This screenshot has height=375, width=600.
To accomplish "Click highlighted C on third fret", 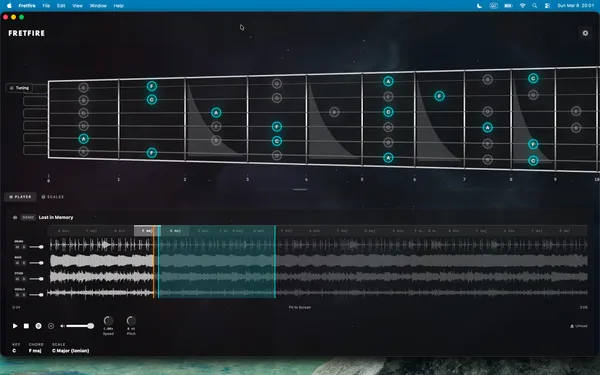I will [x=277, y=141].
